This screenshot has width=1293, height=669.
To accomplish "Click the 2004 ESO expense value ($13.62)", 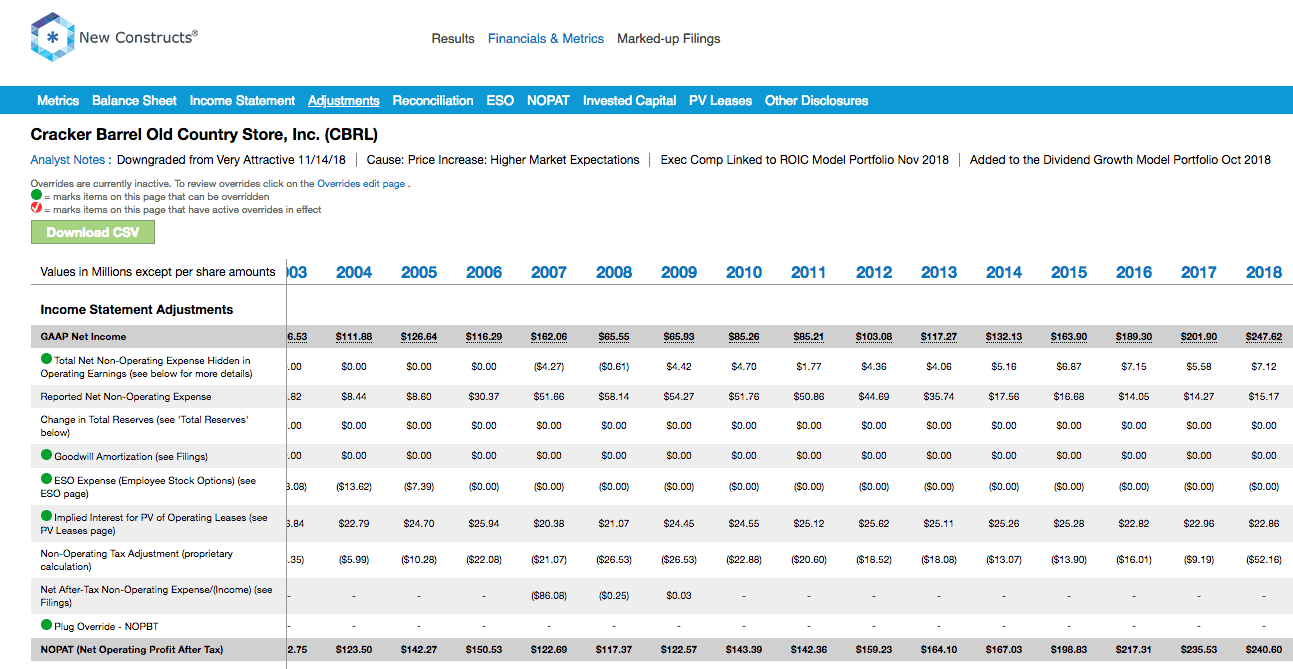I will pyautogui.click(x=354, y=486).
